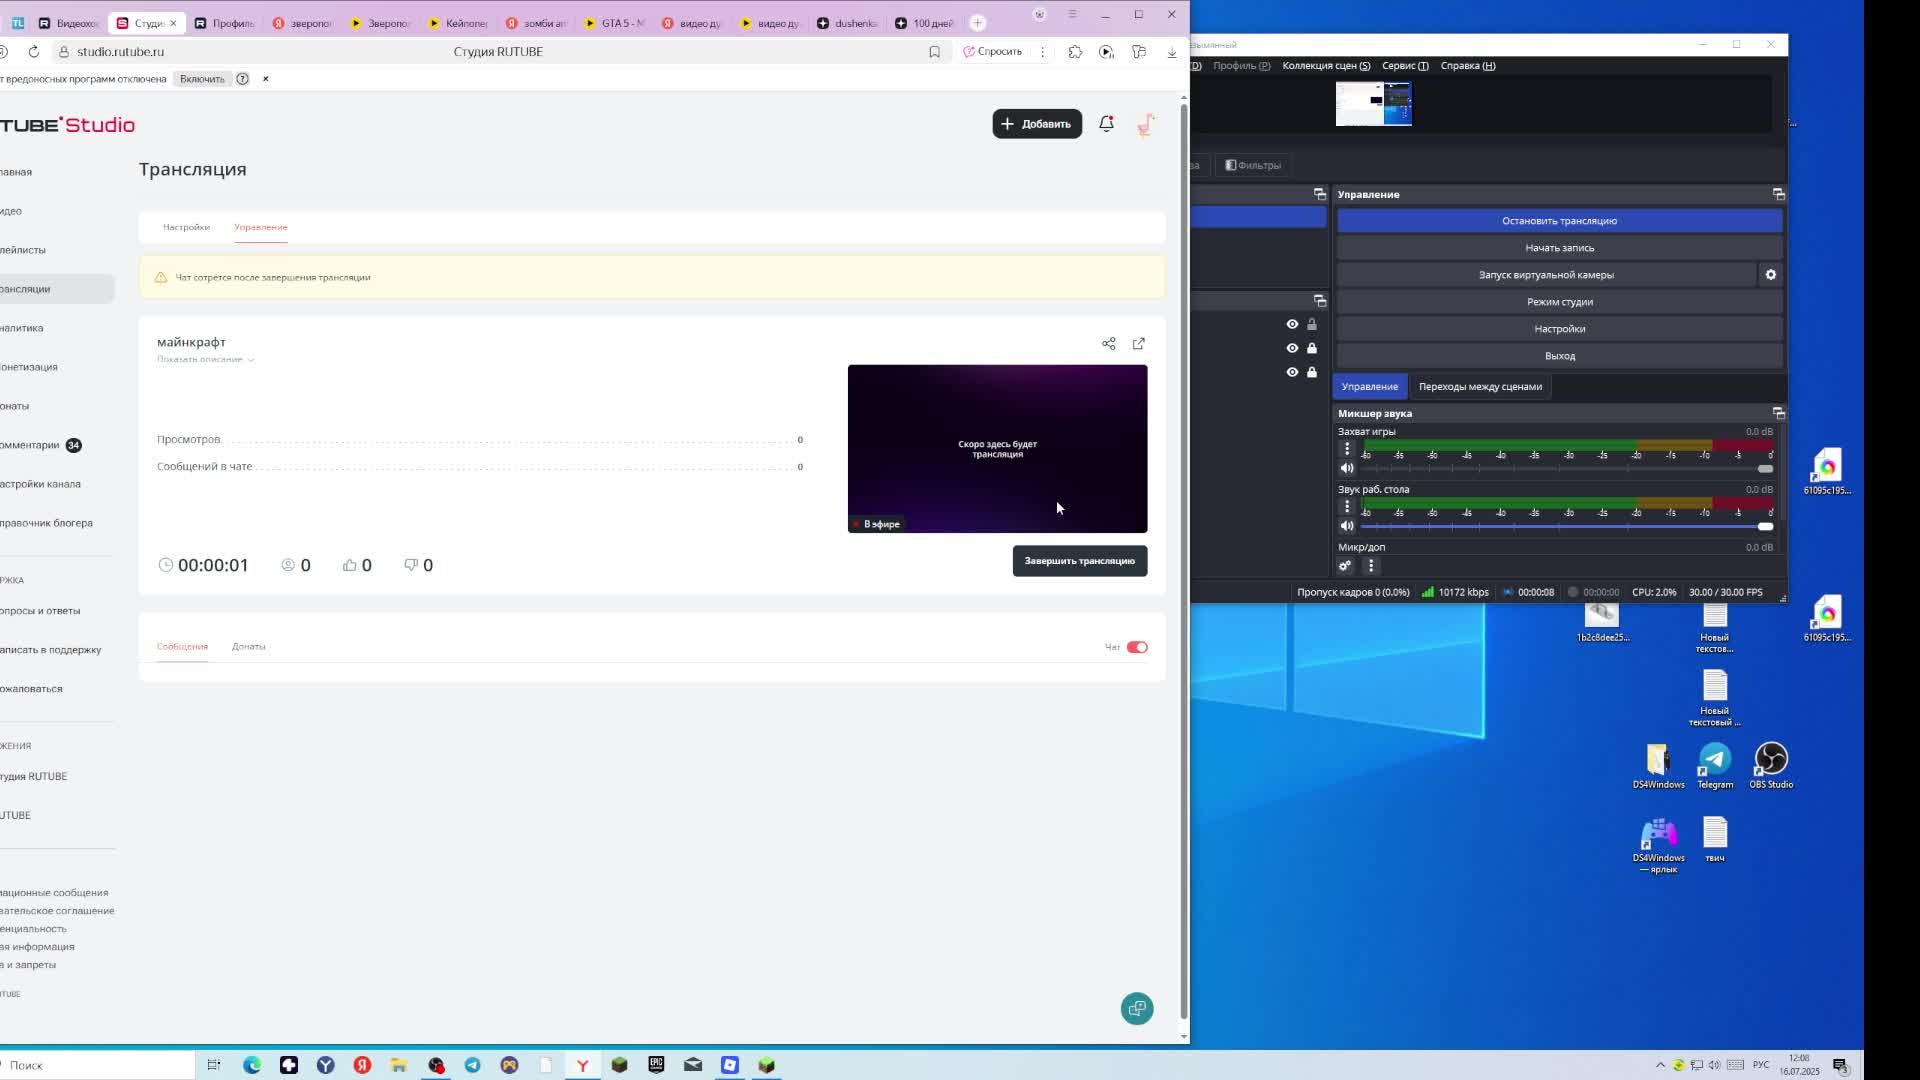1920x1080 pixels.
Task: Toggle the Чат switch off
Action: [1137, 647]
